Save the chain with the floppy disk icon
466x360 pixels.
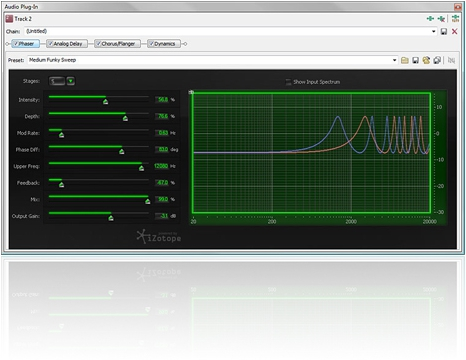pyautogui.click(x=444, y=31)
